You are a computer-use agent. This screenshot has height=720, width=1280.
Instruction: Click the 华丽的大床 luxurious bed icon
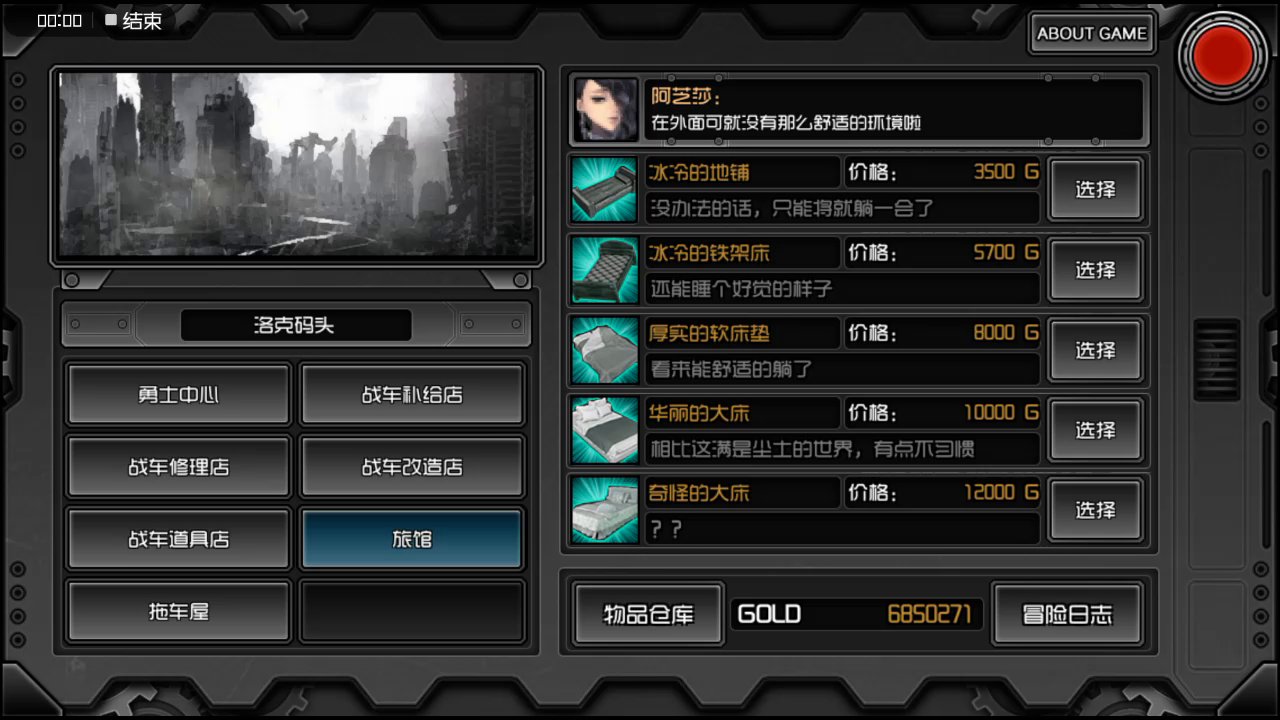point(605,430)
